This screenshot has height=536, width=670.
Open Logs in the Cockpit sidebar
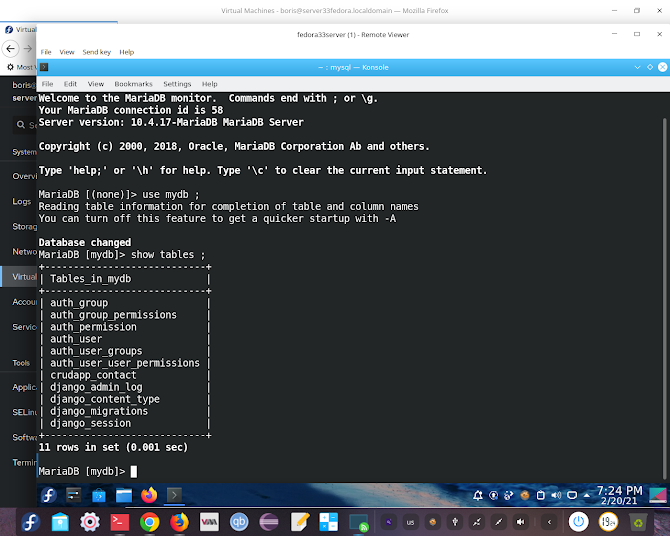point(21,201)
